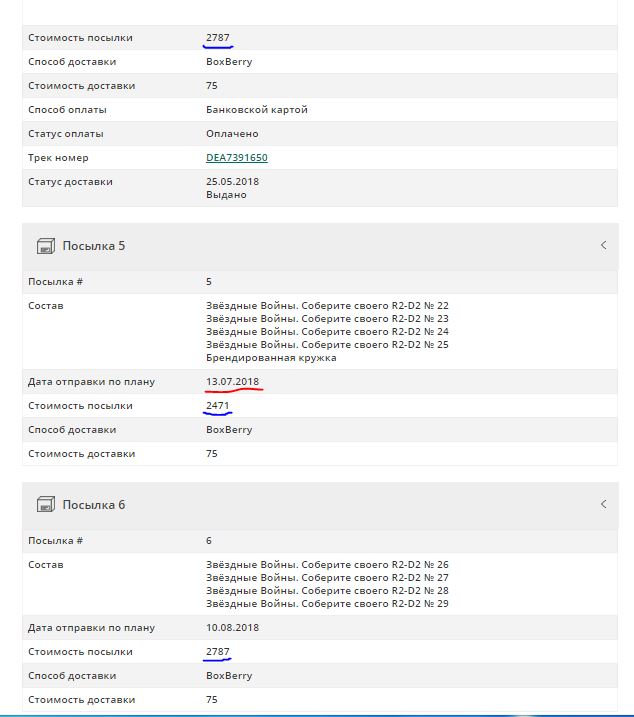Collapse the Посылка 6 section chevron
Viewport: 634px width, 717px height.
(x=603, y=504)
